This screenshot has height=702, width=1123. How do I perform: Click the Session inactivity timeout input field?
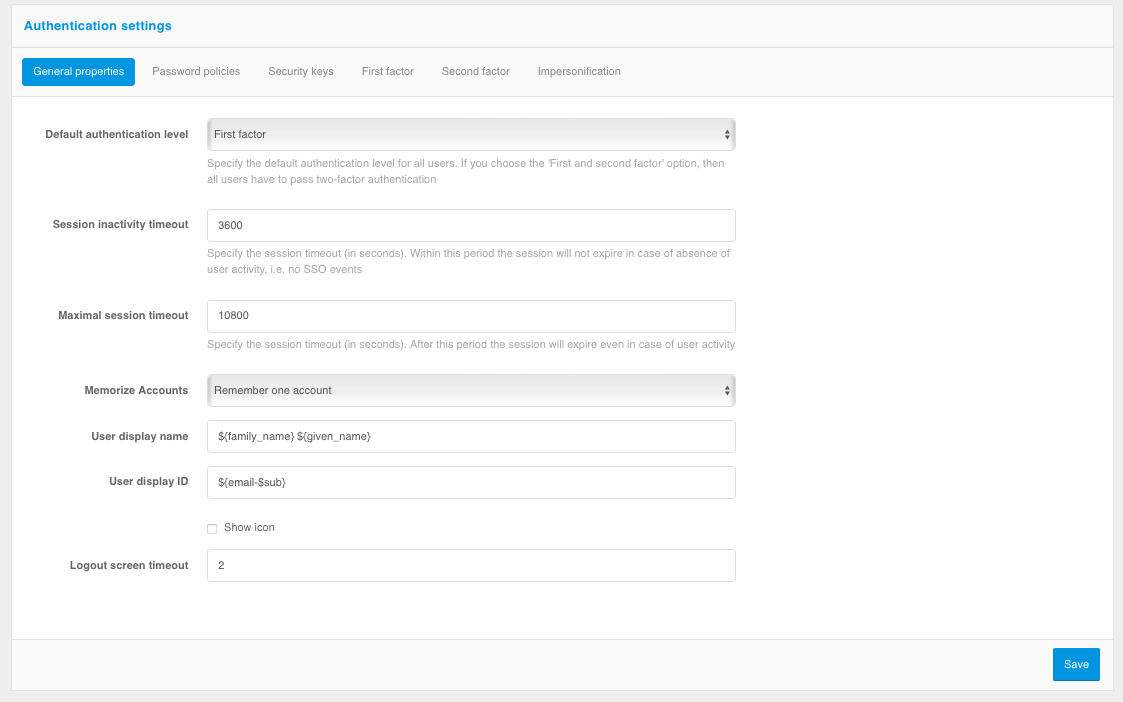471,225
